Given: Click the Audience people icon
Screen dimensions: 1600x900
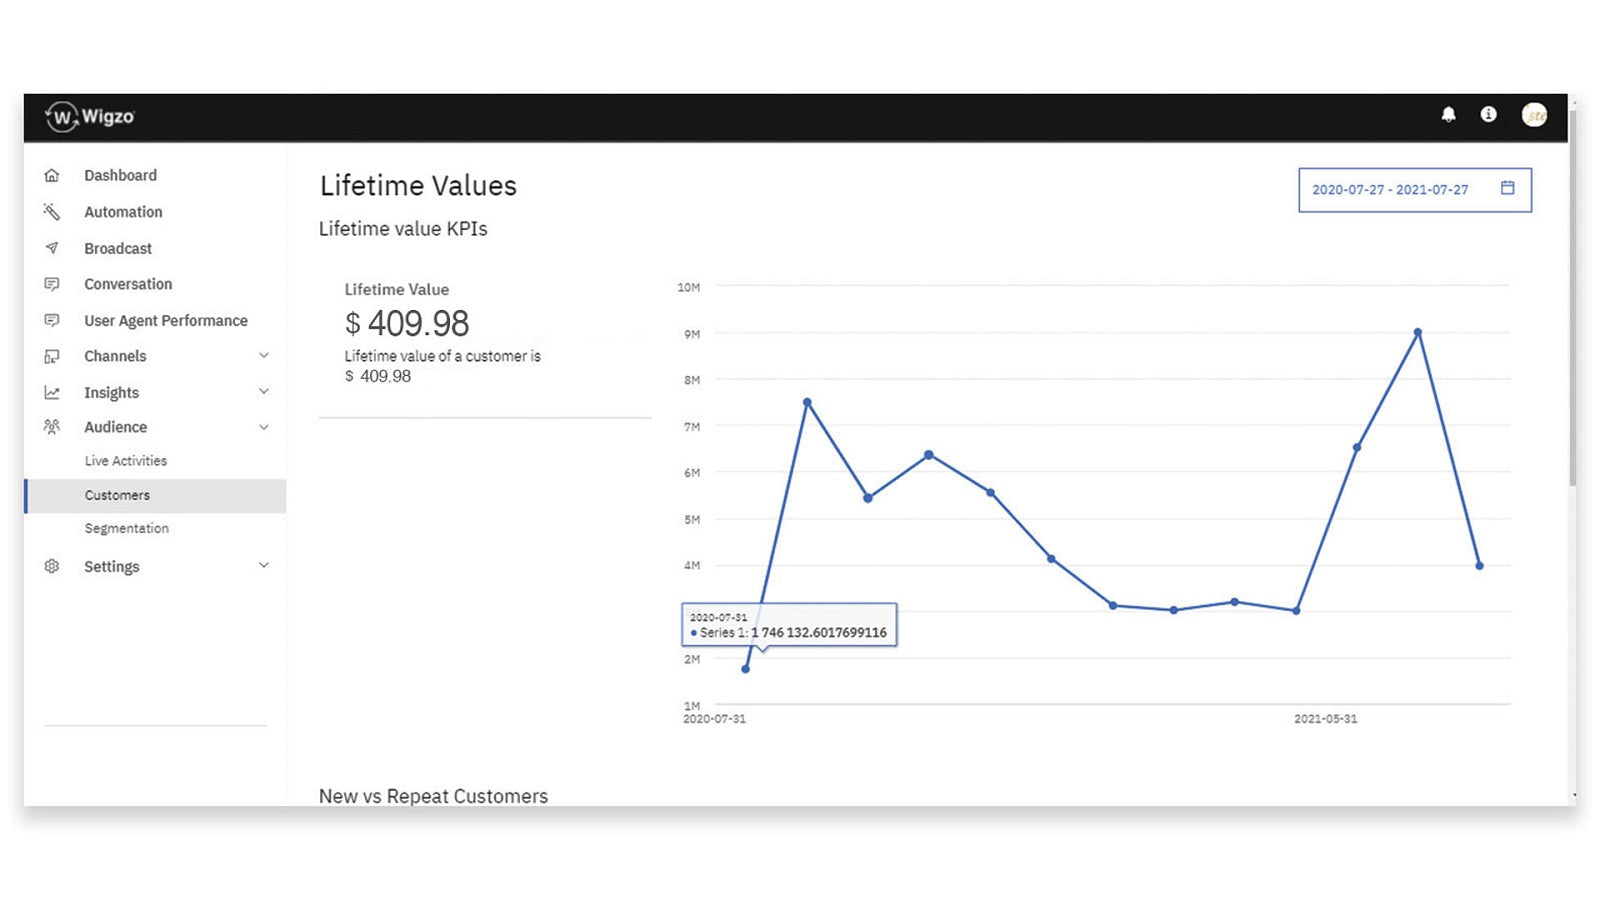Looking at the screenshot, I should pyautogui.click(x=52, y=427).
